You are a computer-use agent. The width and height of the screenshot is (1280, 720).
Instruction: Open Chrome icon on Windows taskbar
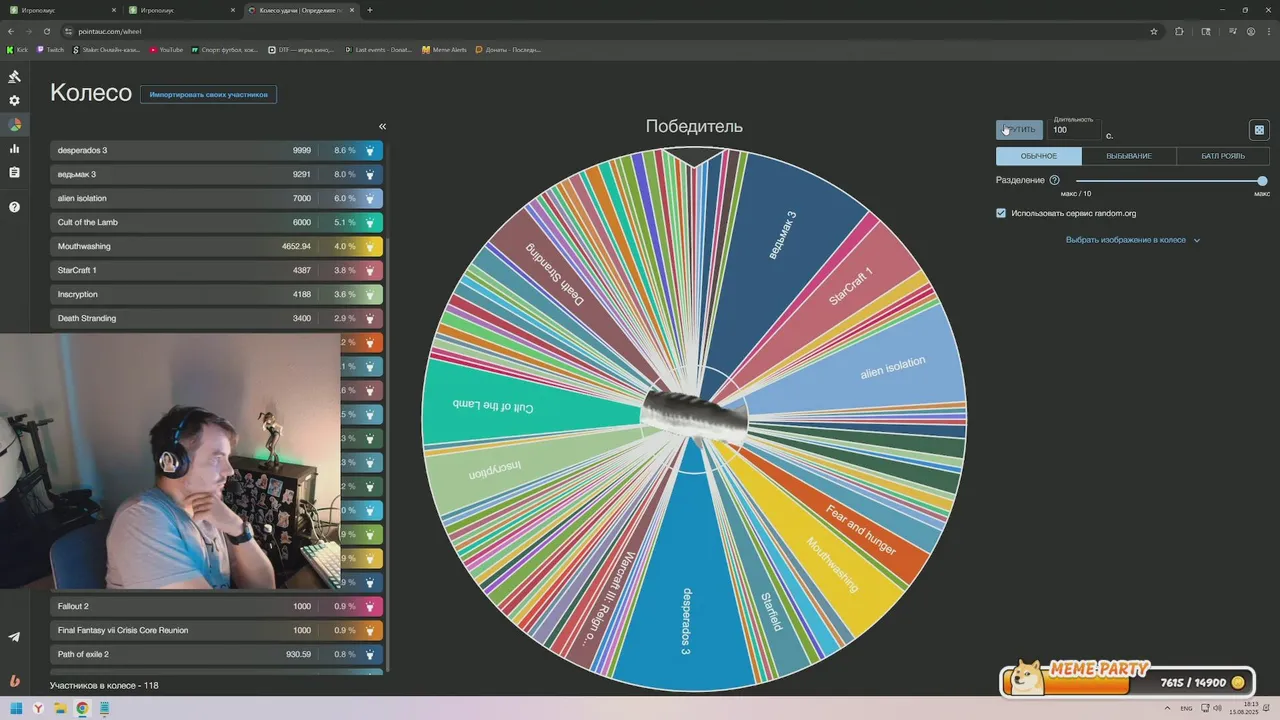click(x=82, y=708)
